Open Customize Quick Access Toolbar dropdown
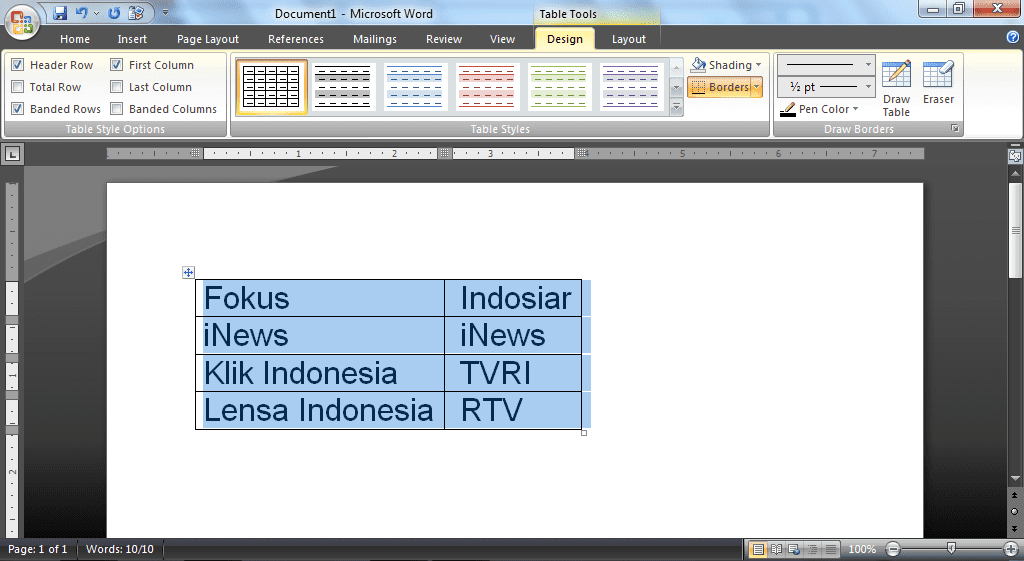 [165, 13]
